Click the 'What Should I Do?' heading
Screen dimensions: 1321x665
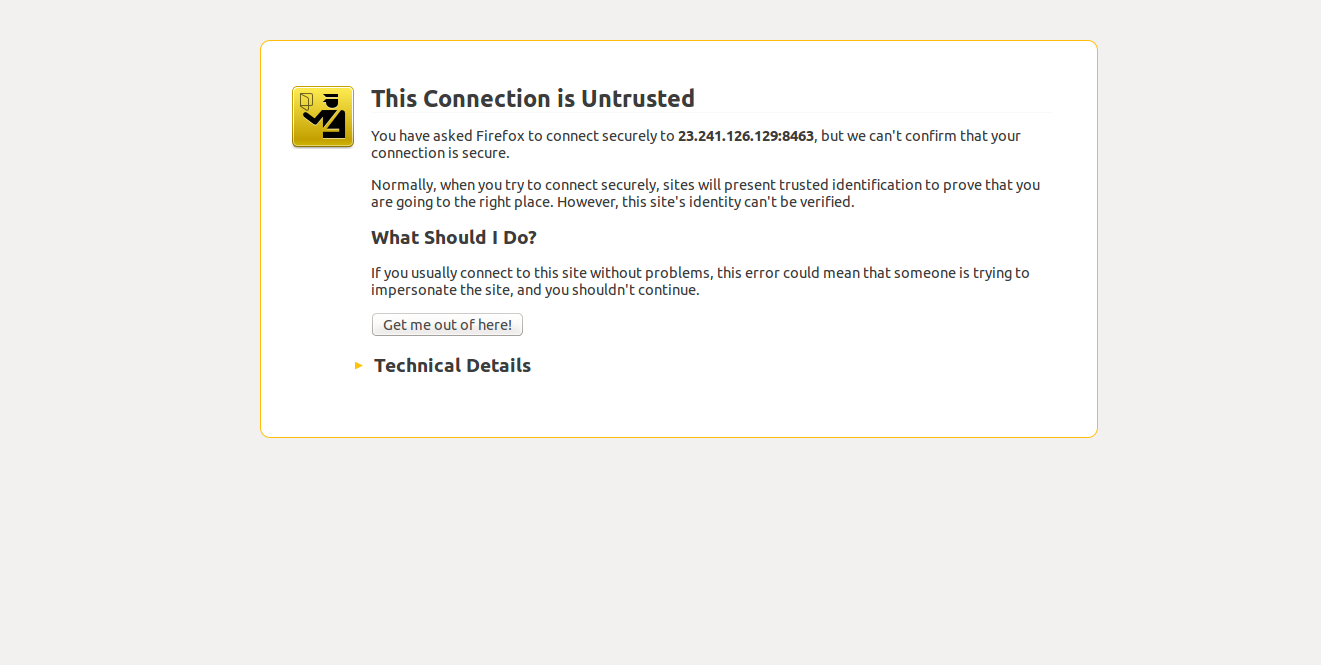click(x=454, y=238)
